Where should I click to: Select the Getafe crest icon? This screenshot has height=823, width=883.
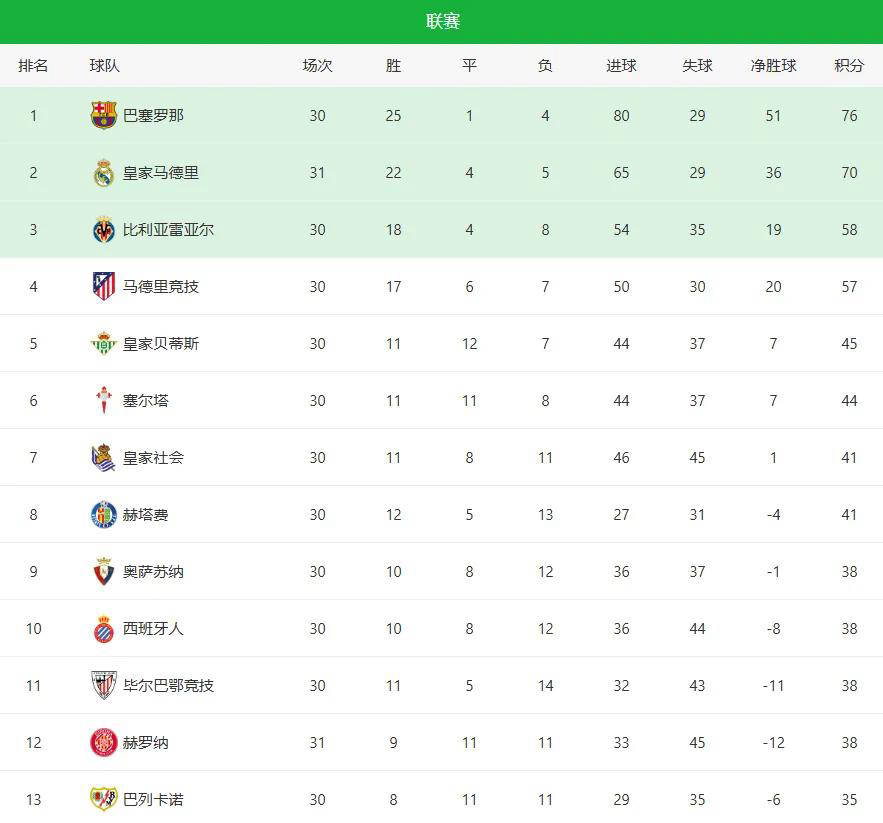pyautogui.click(x=104, y=515)
